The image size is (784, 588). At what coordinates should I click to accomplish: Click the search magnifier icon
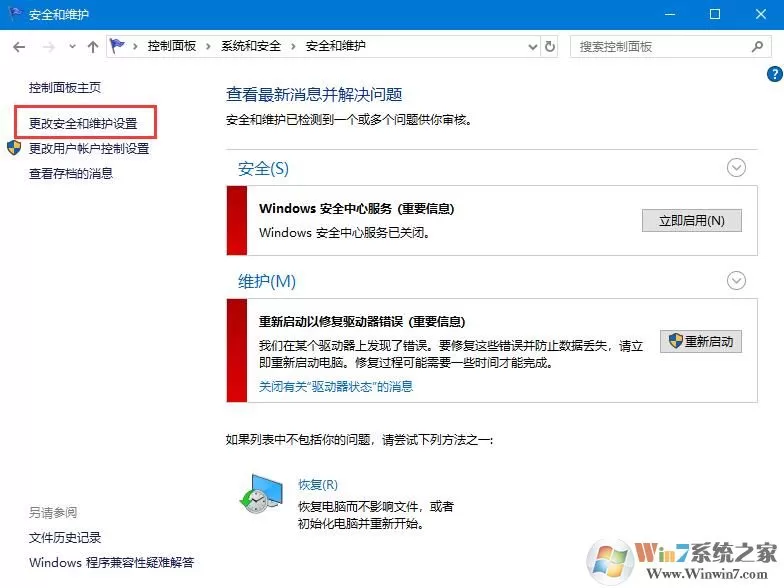coord(757,46)
